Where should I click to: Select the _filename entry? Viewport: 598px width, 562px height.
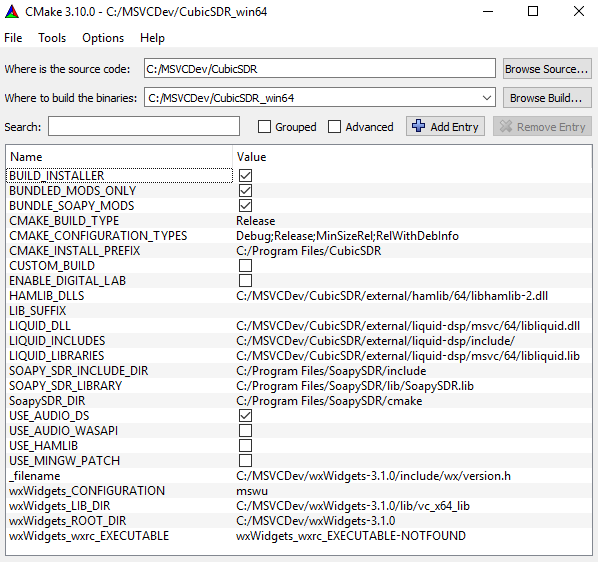pos(34,476)
